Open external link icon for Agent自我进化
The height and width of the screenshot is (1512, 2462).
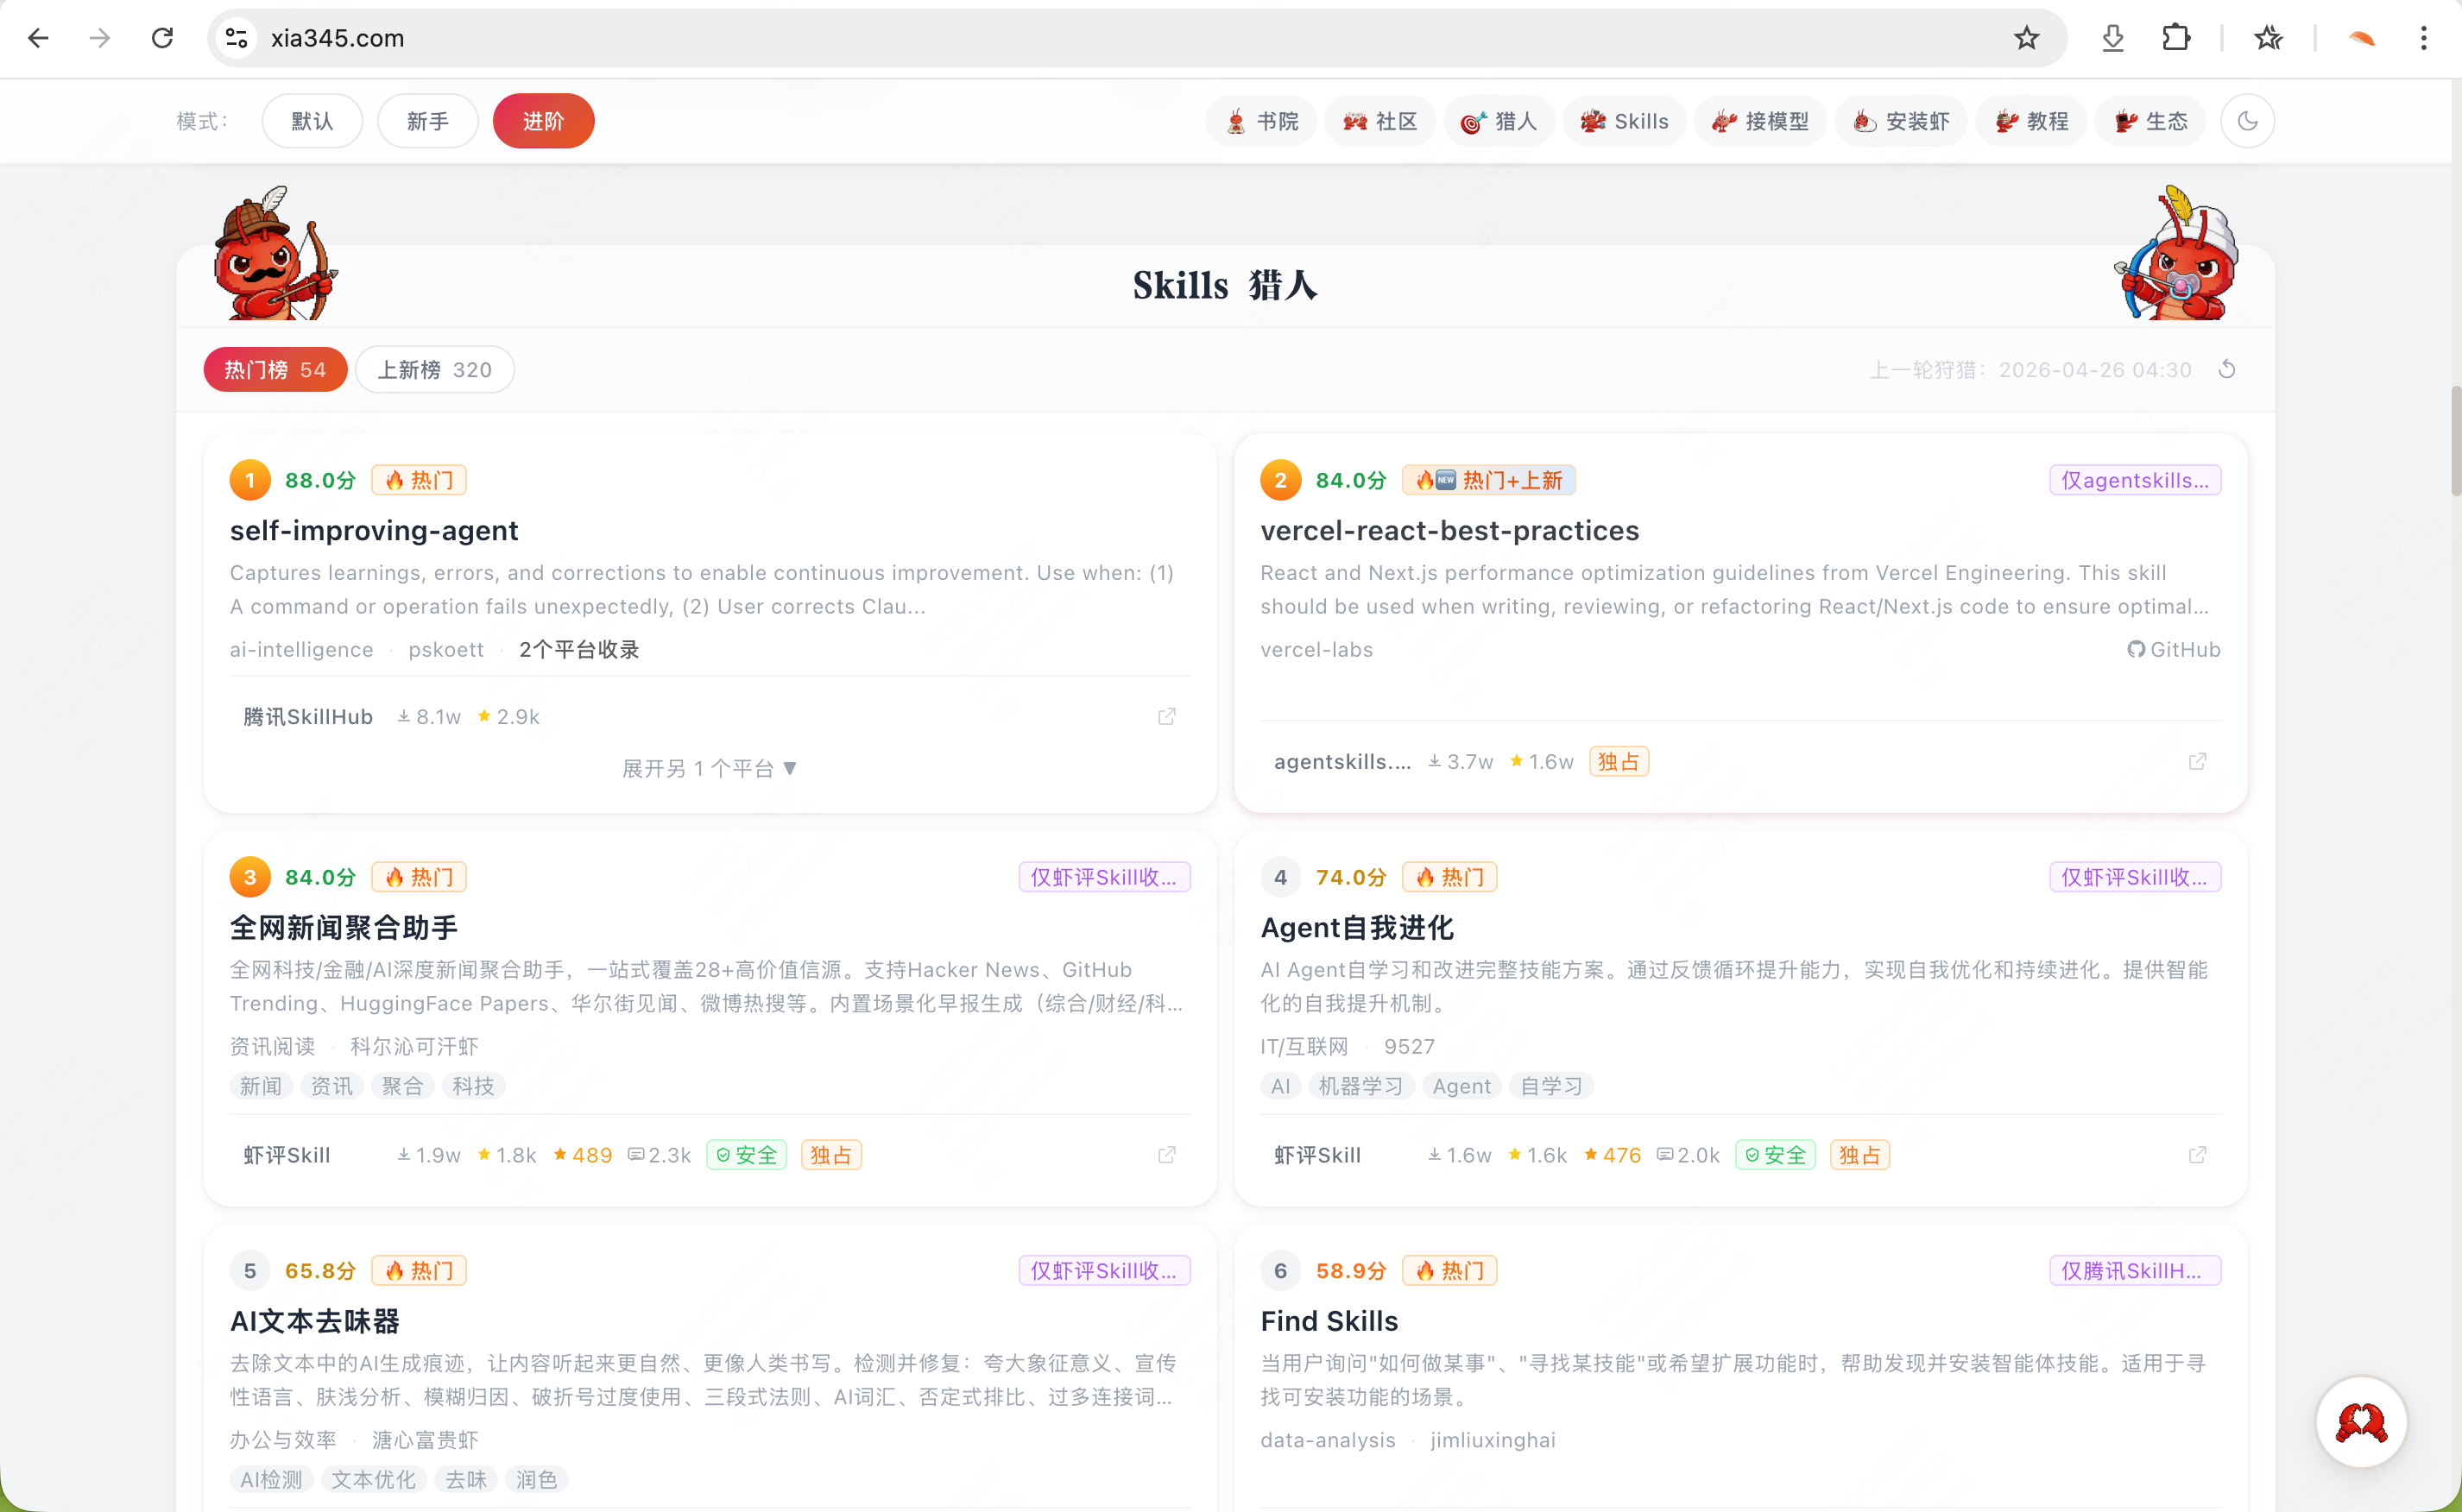[x=2197, y=1155]
